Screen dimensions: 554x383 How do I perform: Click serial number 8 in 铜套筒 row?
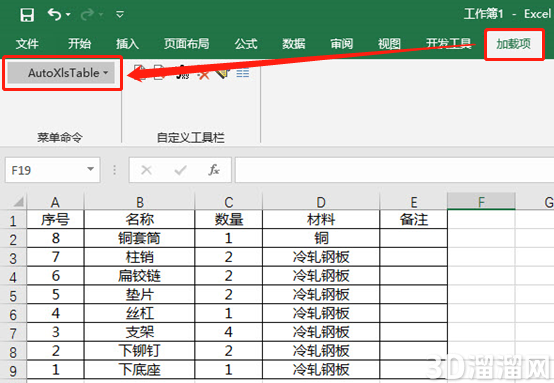(x=55, y=238)
